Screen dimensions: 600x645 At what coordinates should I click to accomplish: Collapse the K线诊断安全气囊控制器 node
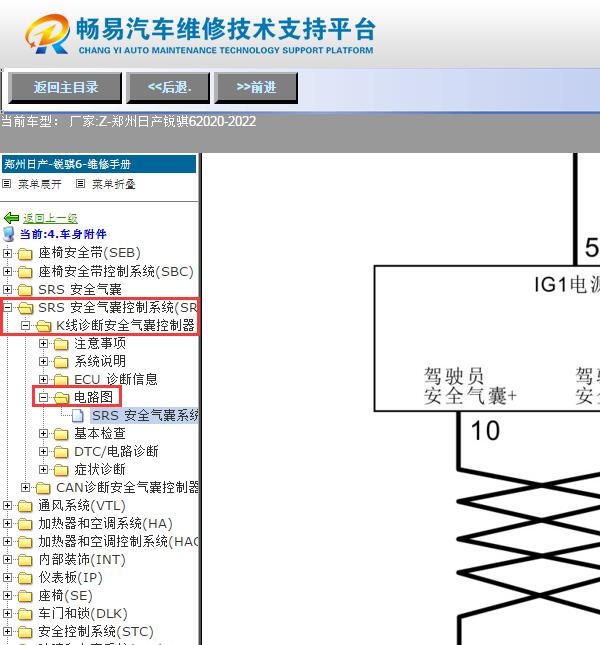pyautogui.click(x=25, y=325)
